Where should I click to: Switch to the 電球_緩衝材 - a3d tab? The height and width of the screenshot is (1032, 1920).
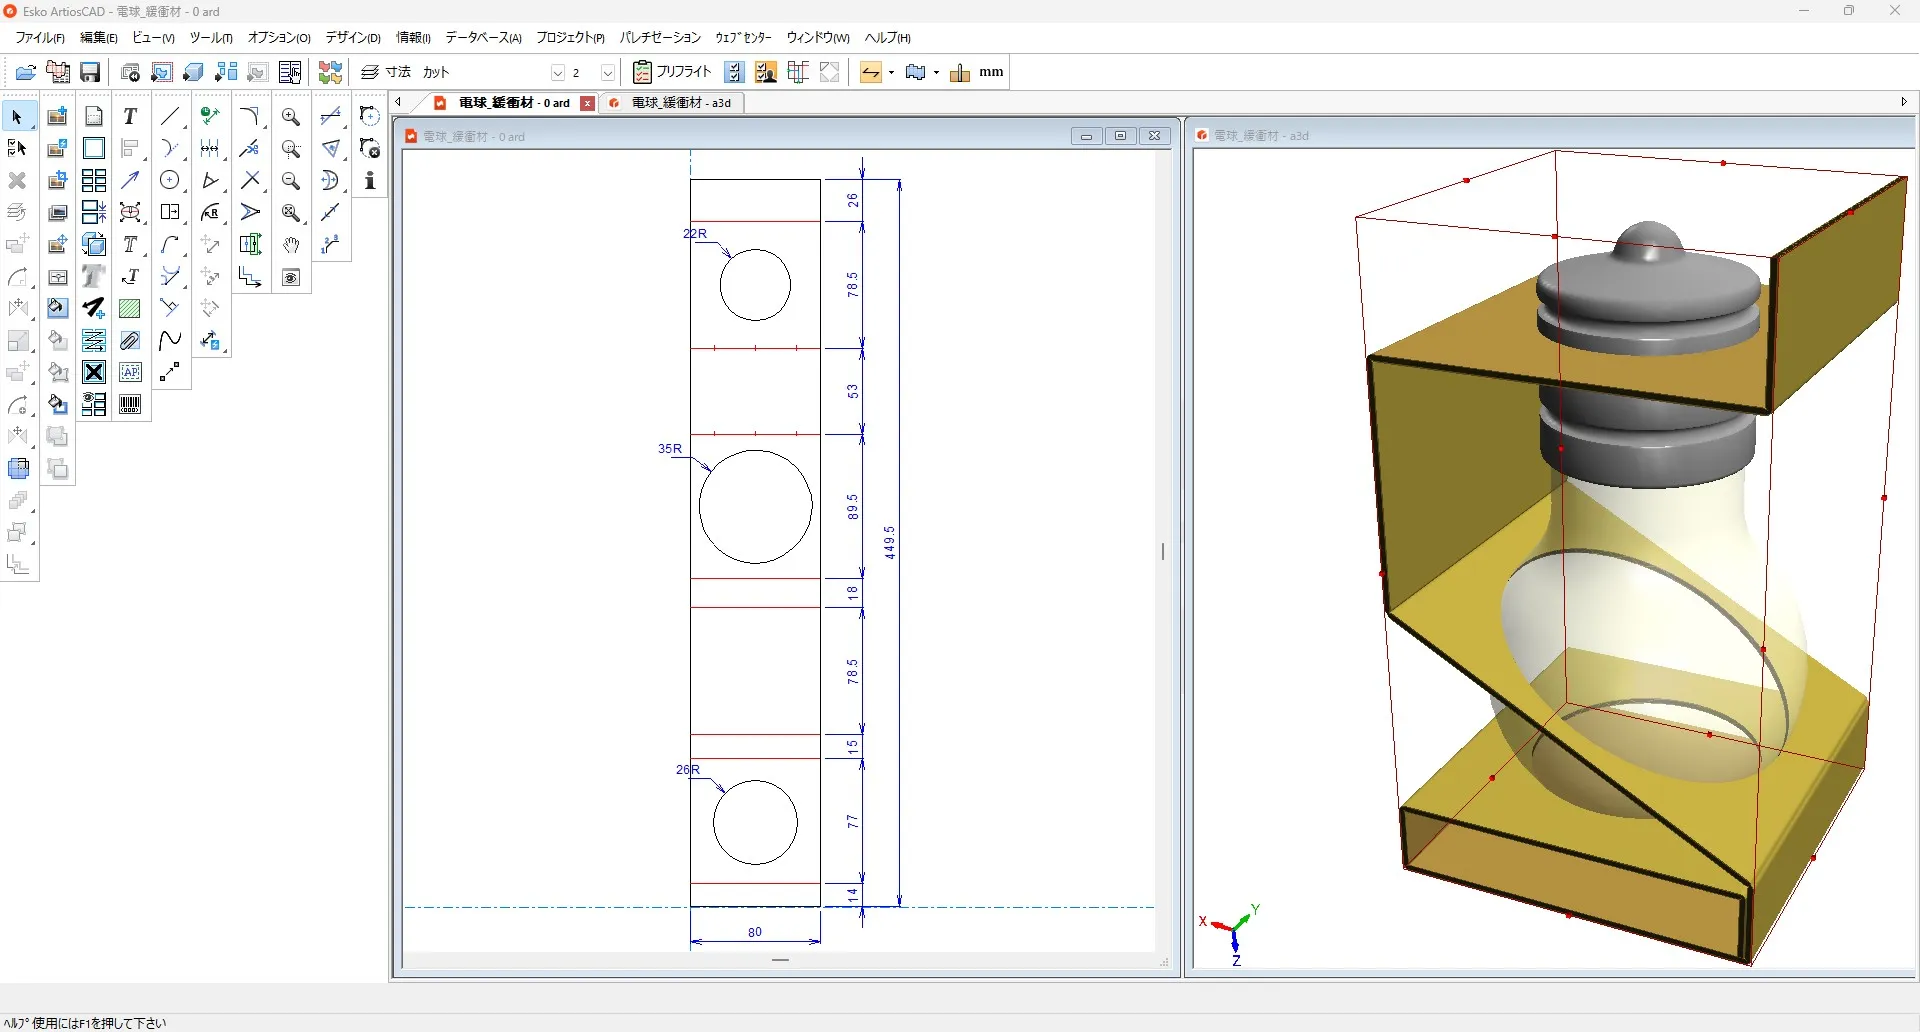pos(680,103)
